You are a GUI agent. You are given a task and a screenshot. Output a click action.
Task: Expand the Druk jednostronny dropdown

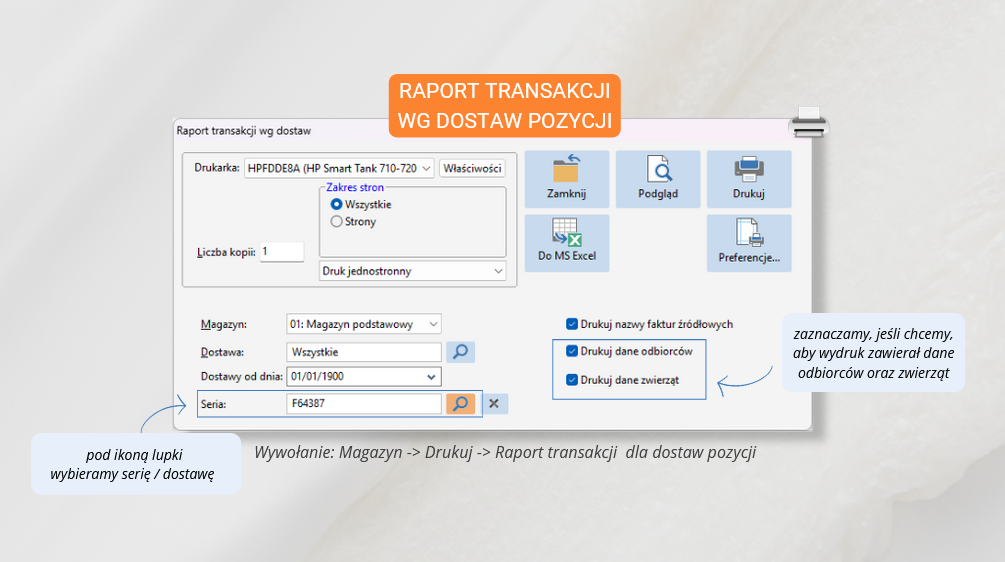[412, 271]
